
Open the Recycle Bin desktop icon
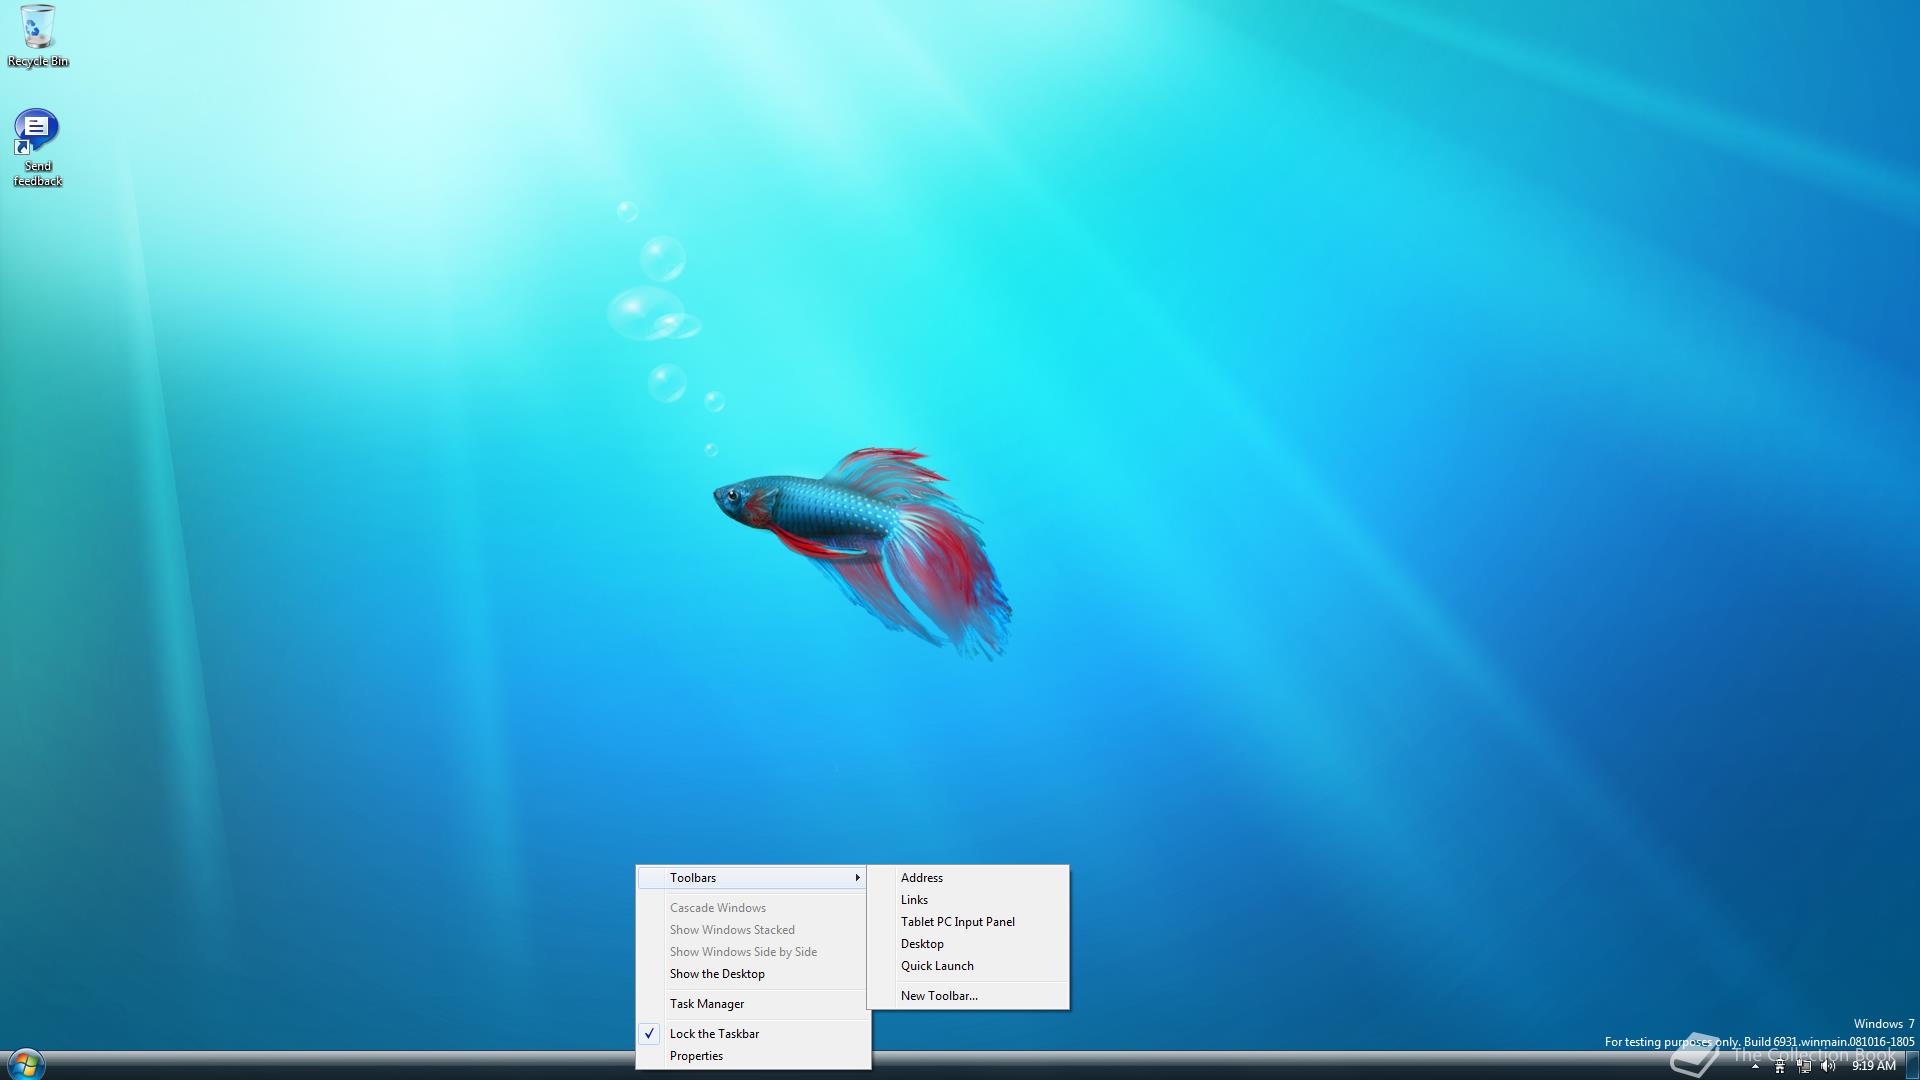pyautogui.click(x=37, y=36)
